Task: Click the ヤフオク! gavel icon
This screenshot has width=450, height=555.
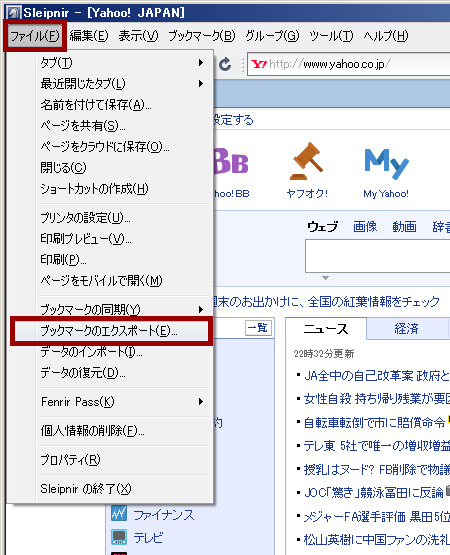Action: 306,161
